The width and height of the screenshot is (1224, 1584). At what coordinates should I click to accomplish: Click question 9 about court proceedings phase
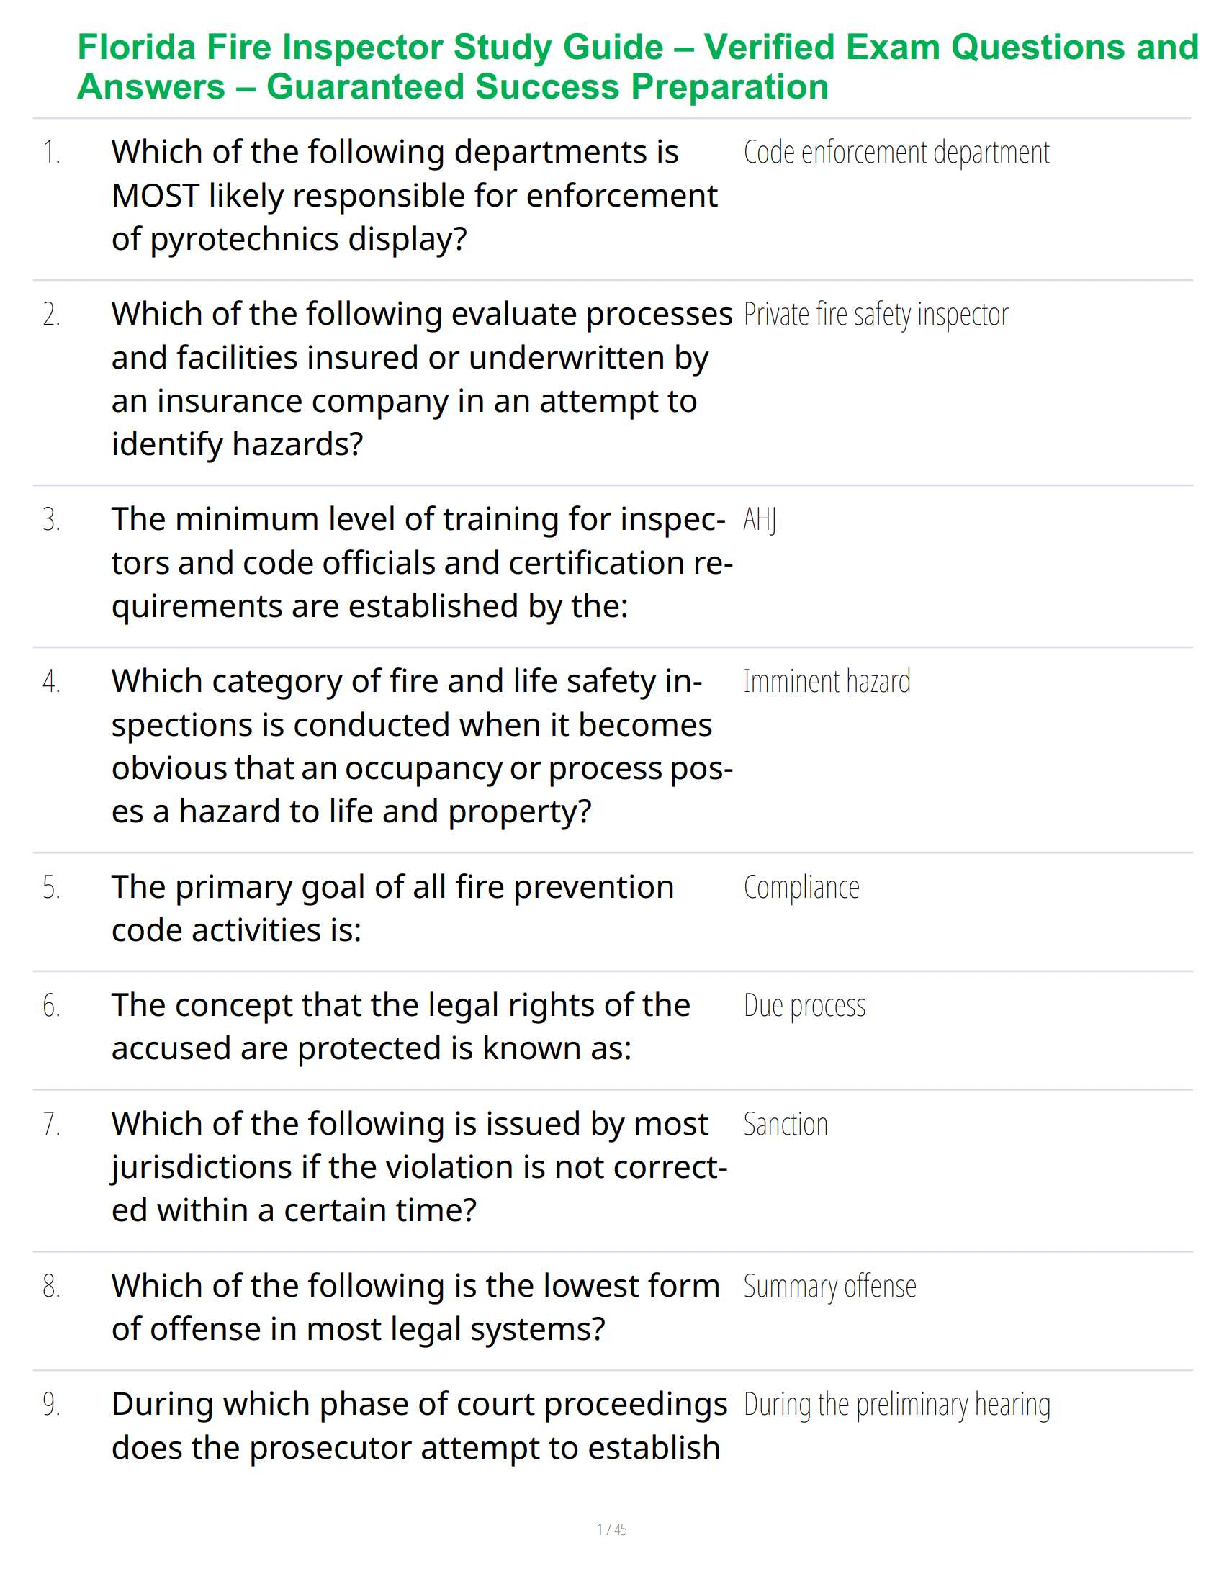pyautogui.click(x=418, y=1426)
